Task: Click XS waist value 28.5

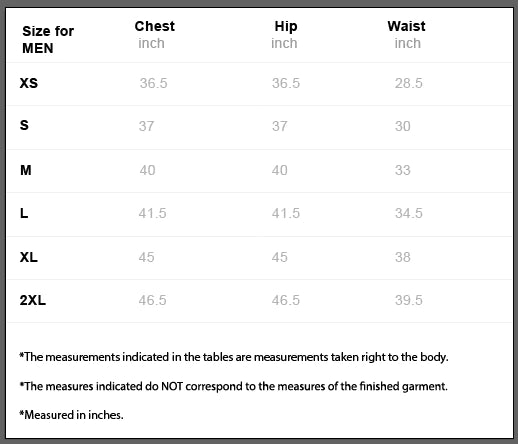Action: (x=409, y=83)
